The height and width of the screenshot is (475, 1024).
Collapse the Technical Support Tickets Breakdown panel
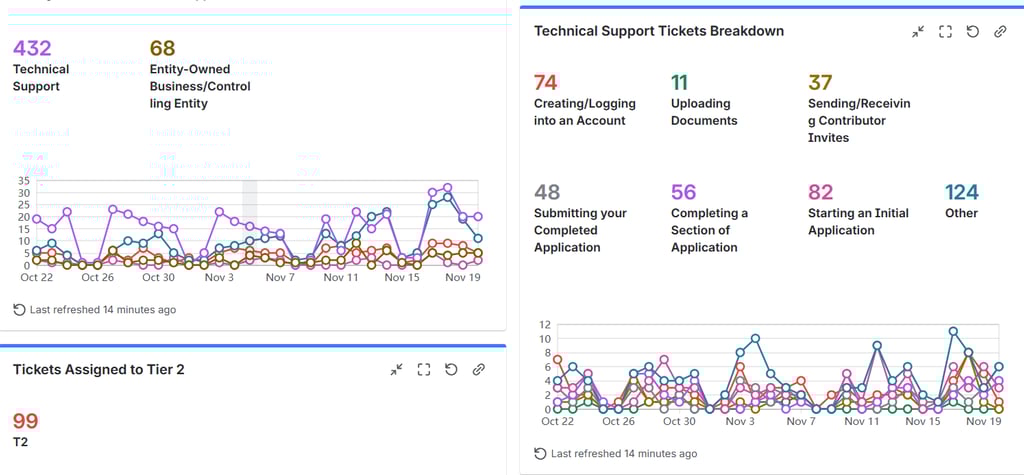(x=918, y=32)
